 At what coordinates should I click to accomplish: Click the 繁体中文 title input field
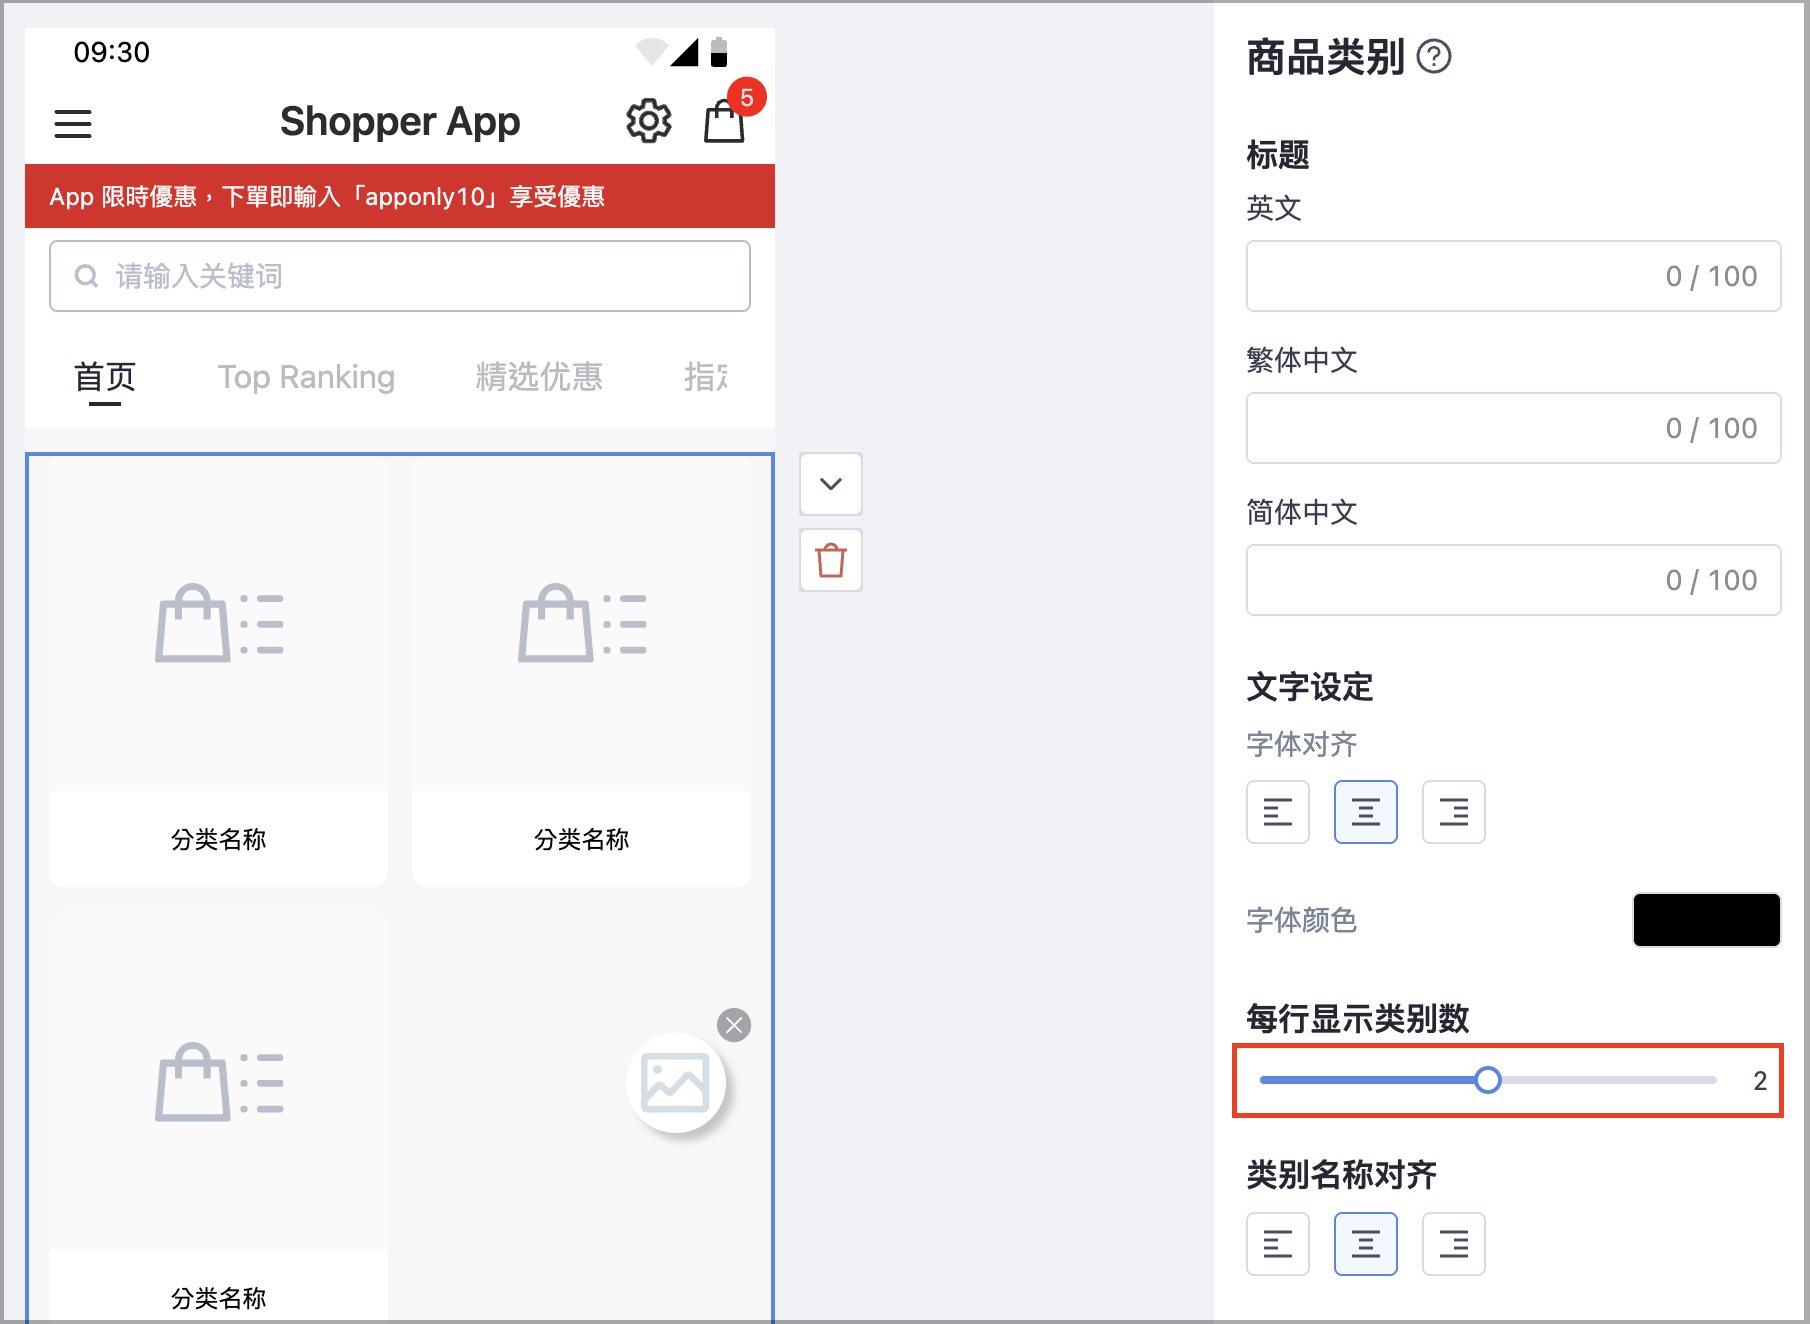point(1513,428)
